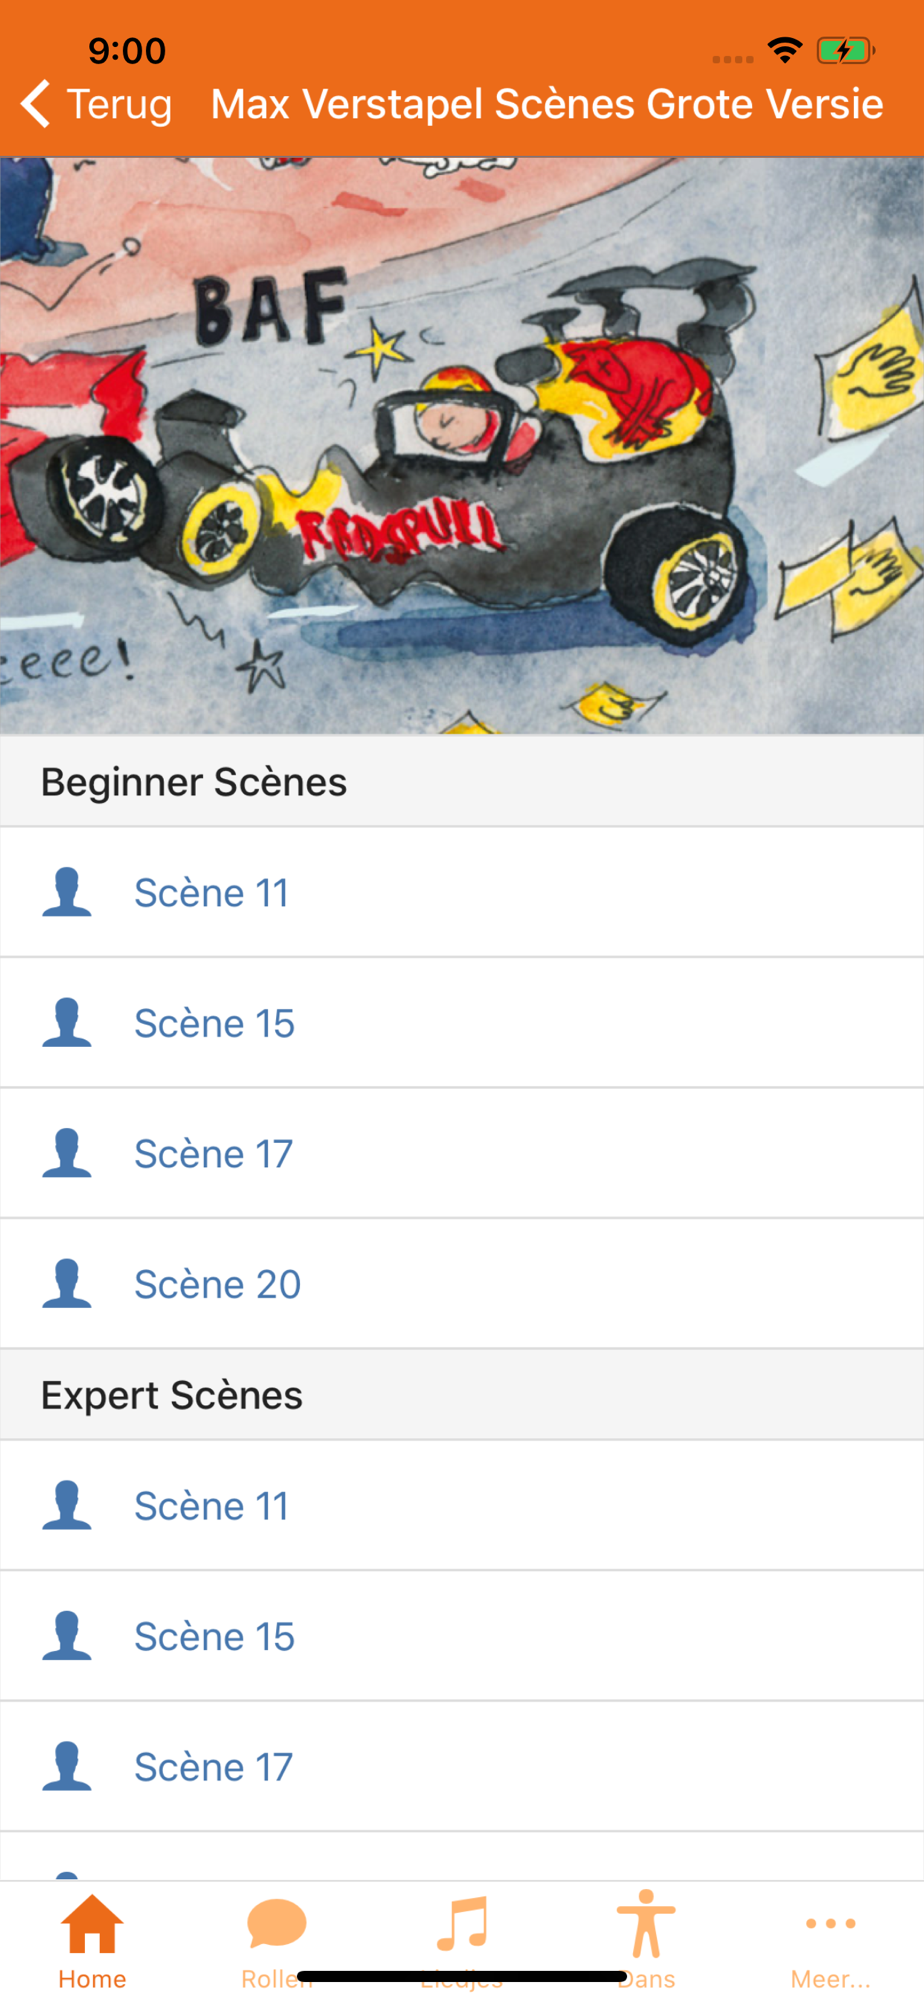Tap person icon beside Expert Scène 15
The width and height of the screenshot is (924, 2000).
pos(67,1636)
